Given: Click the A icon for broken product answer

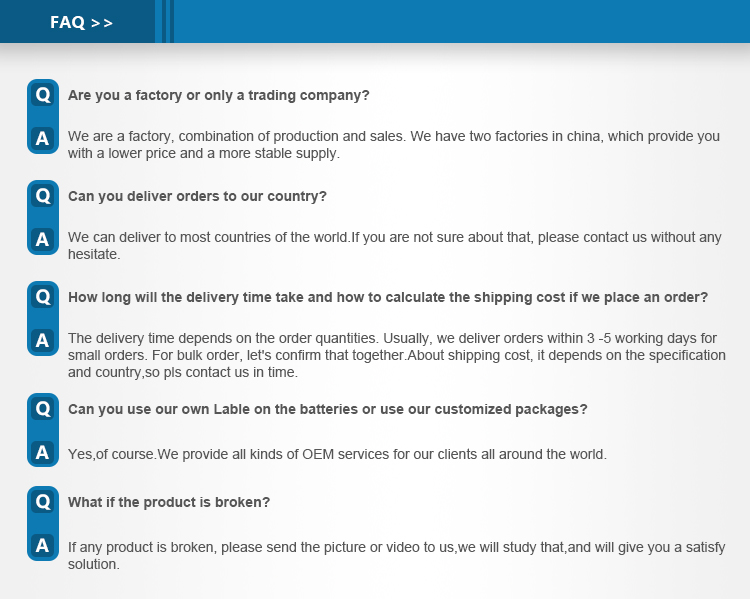Looking at the screenshot, I should click(x=43, y=545).
